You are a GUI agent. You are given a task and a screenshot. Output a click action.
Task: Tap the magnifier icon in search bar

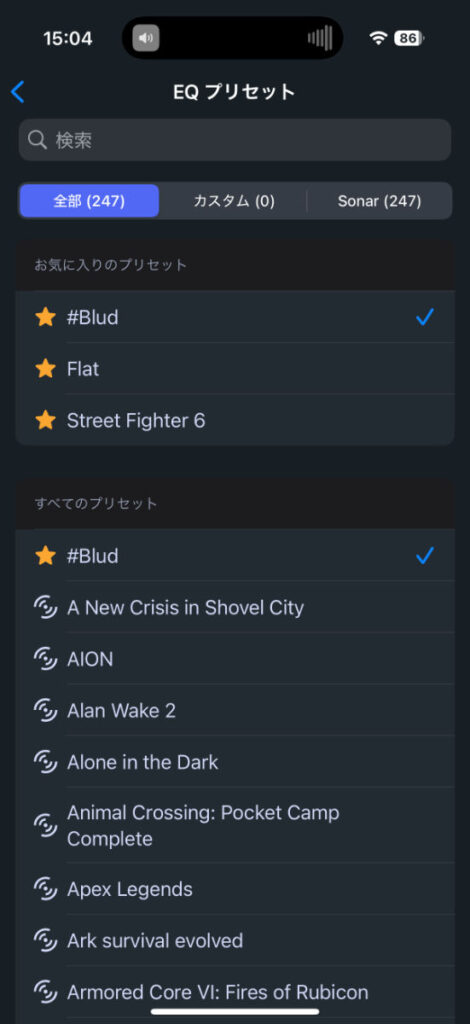(38, 140)
